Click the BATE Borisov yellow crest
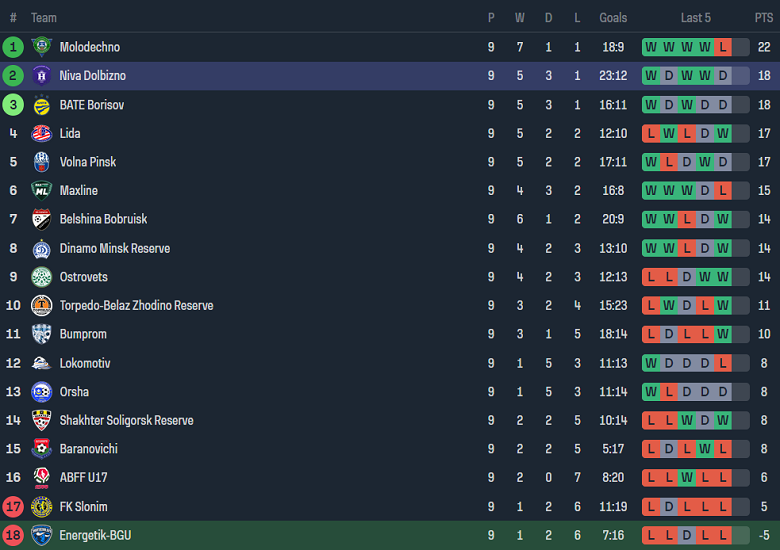This screenshot has height=550, width=780. [x=41, y=105]
